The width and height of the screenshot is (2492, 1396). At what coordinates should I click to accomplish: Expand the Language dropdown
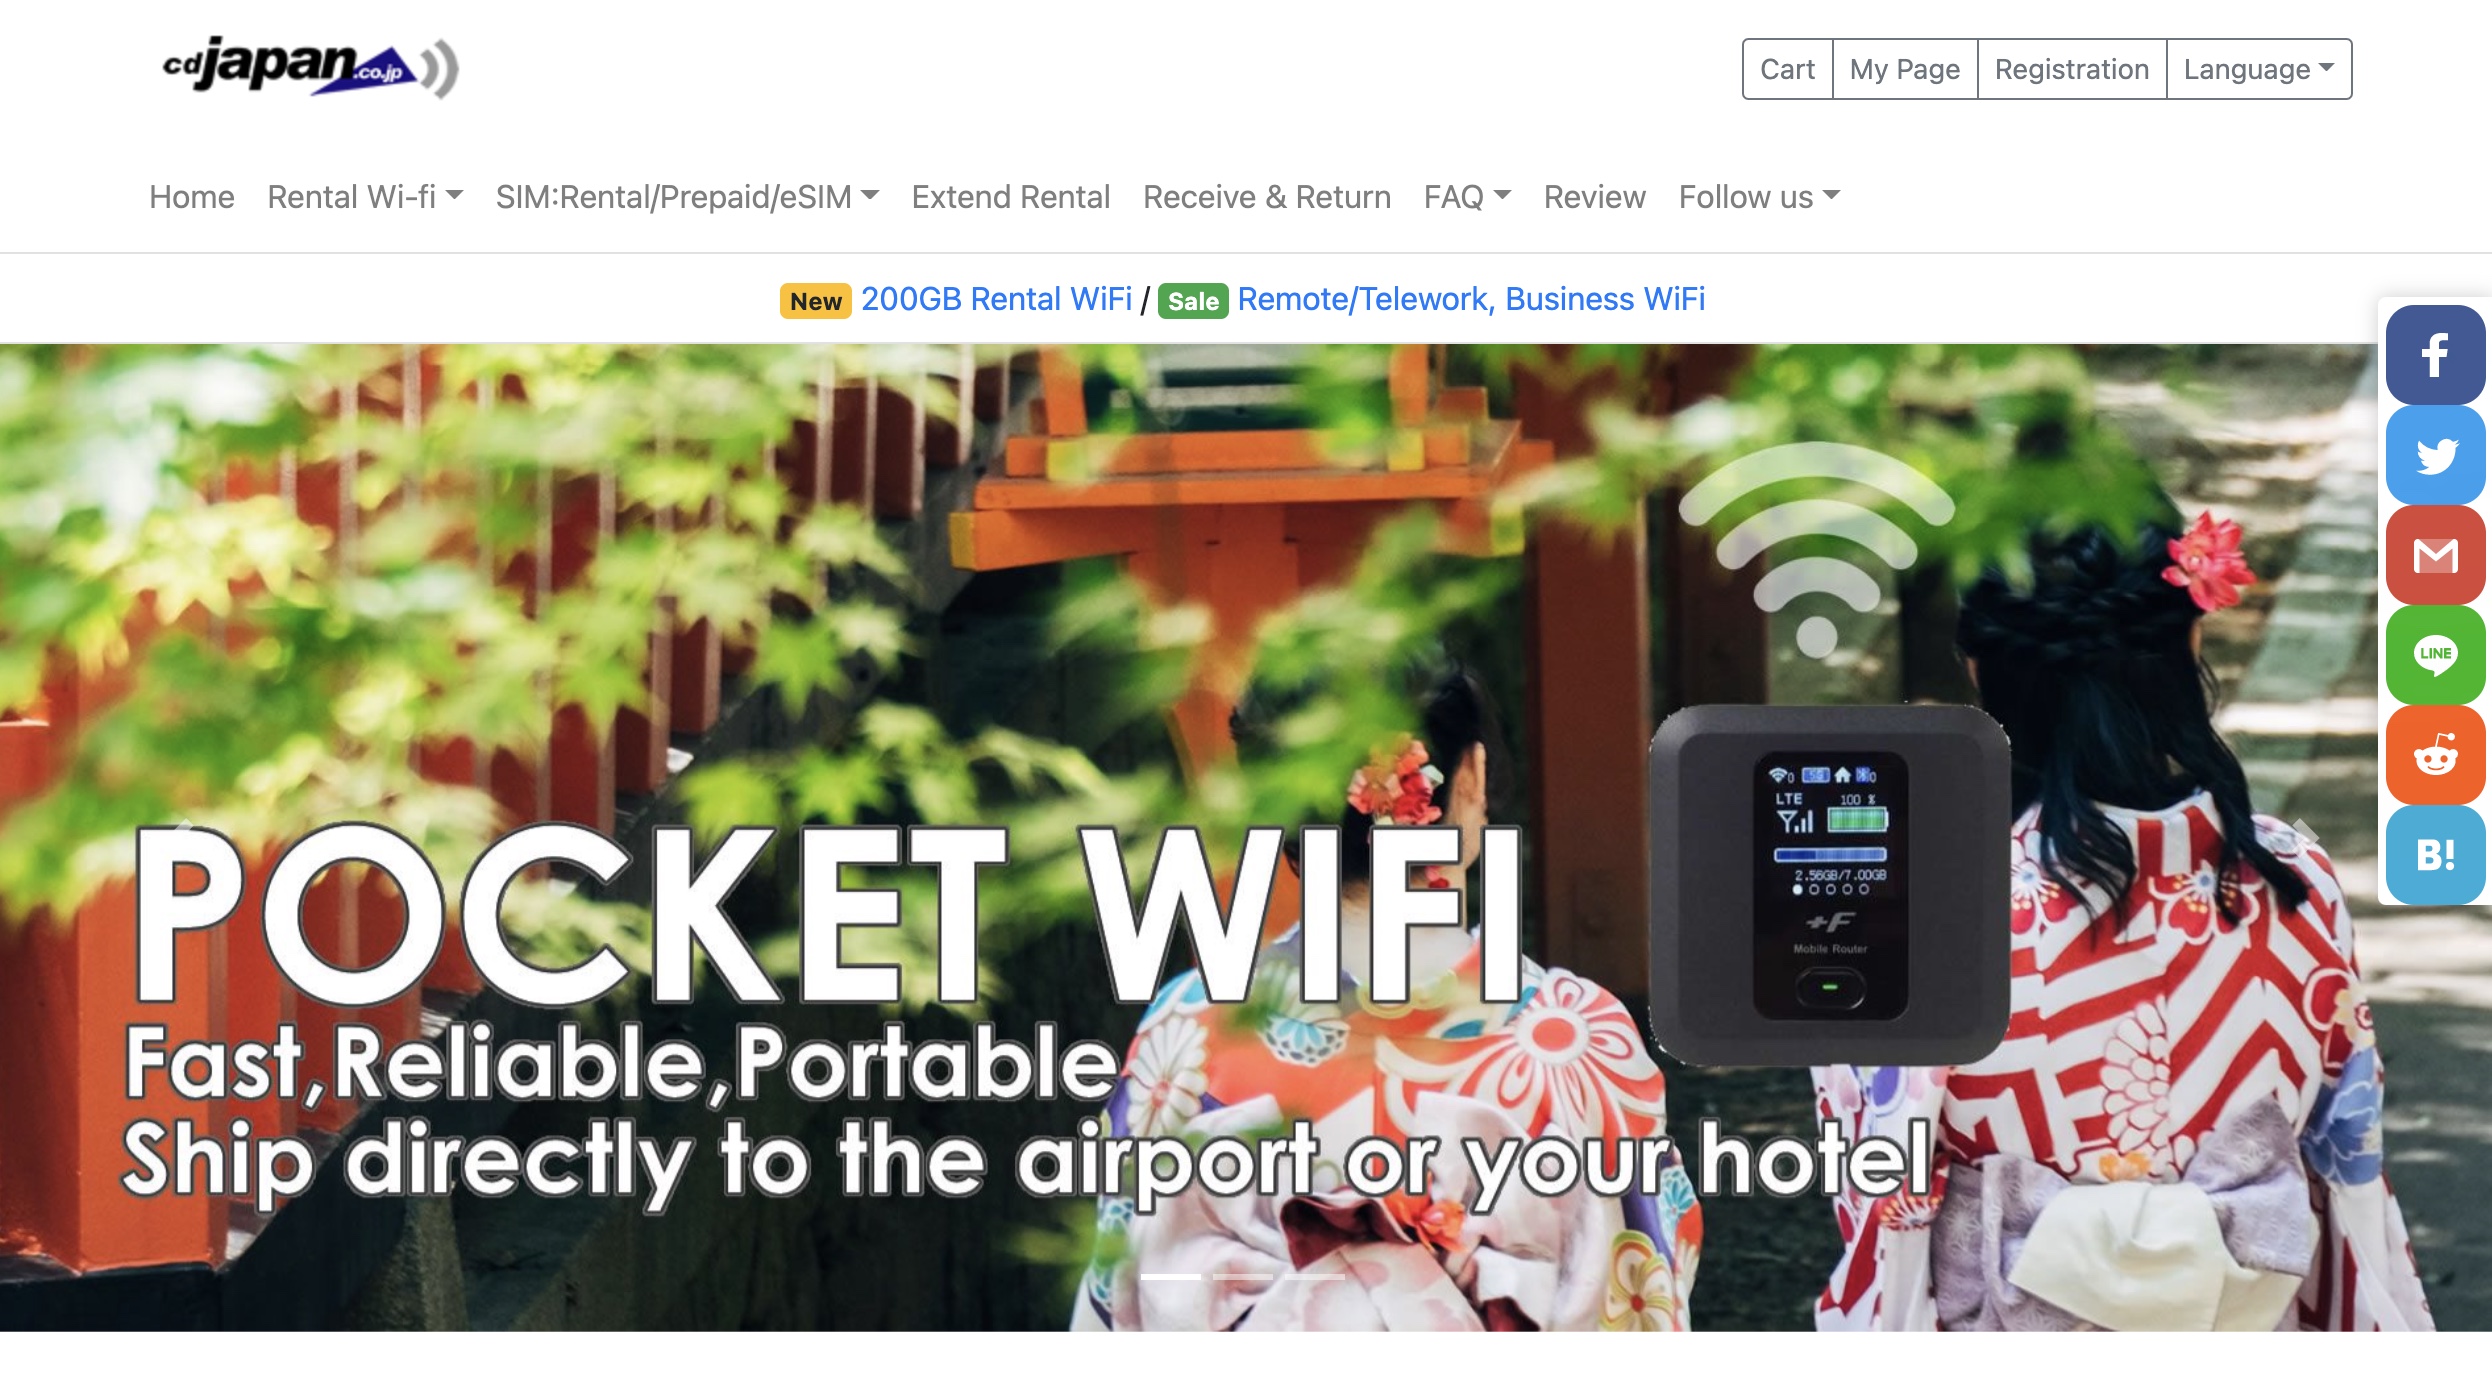point(2258,69)
